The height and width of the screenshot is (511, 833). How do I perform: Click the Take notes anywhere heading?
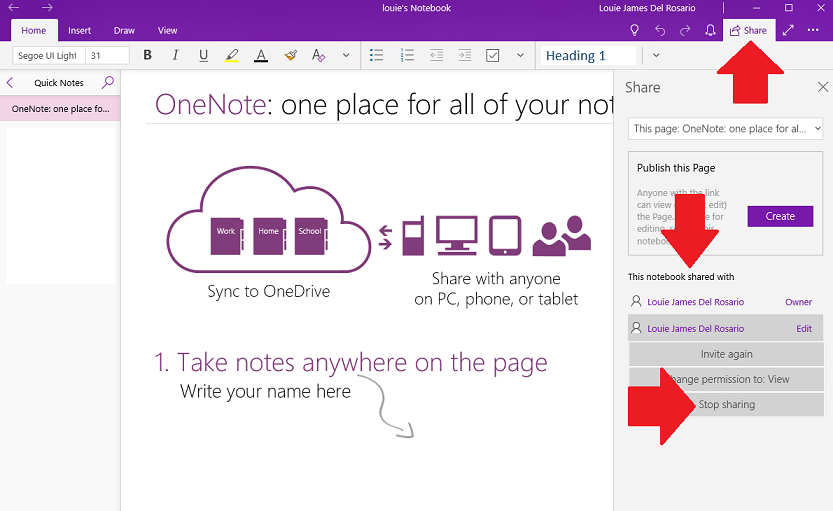point(351,363)
